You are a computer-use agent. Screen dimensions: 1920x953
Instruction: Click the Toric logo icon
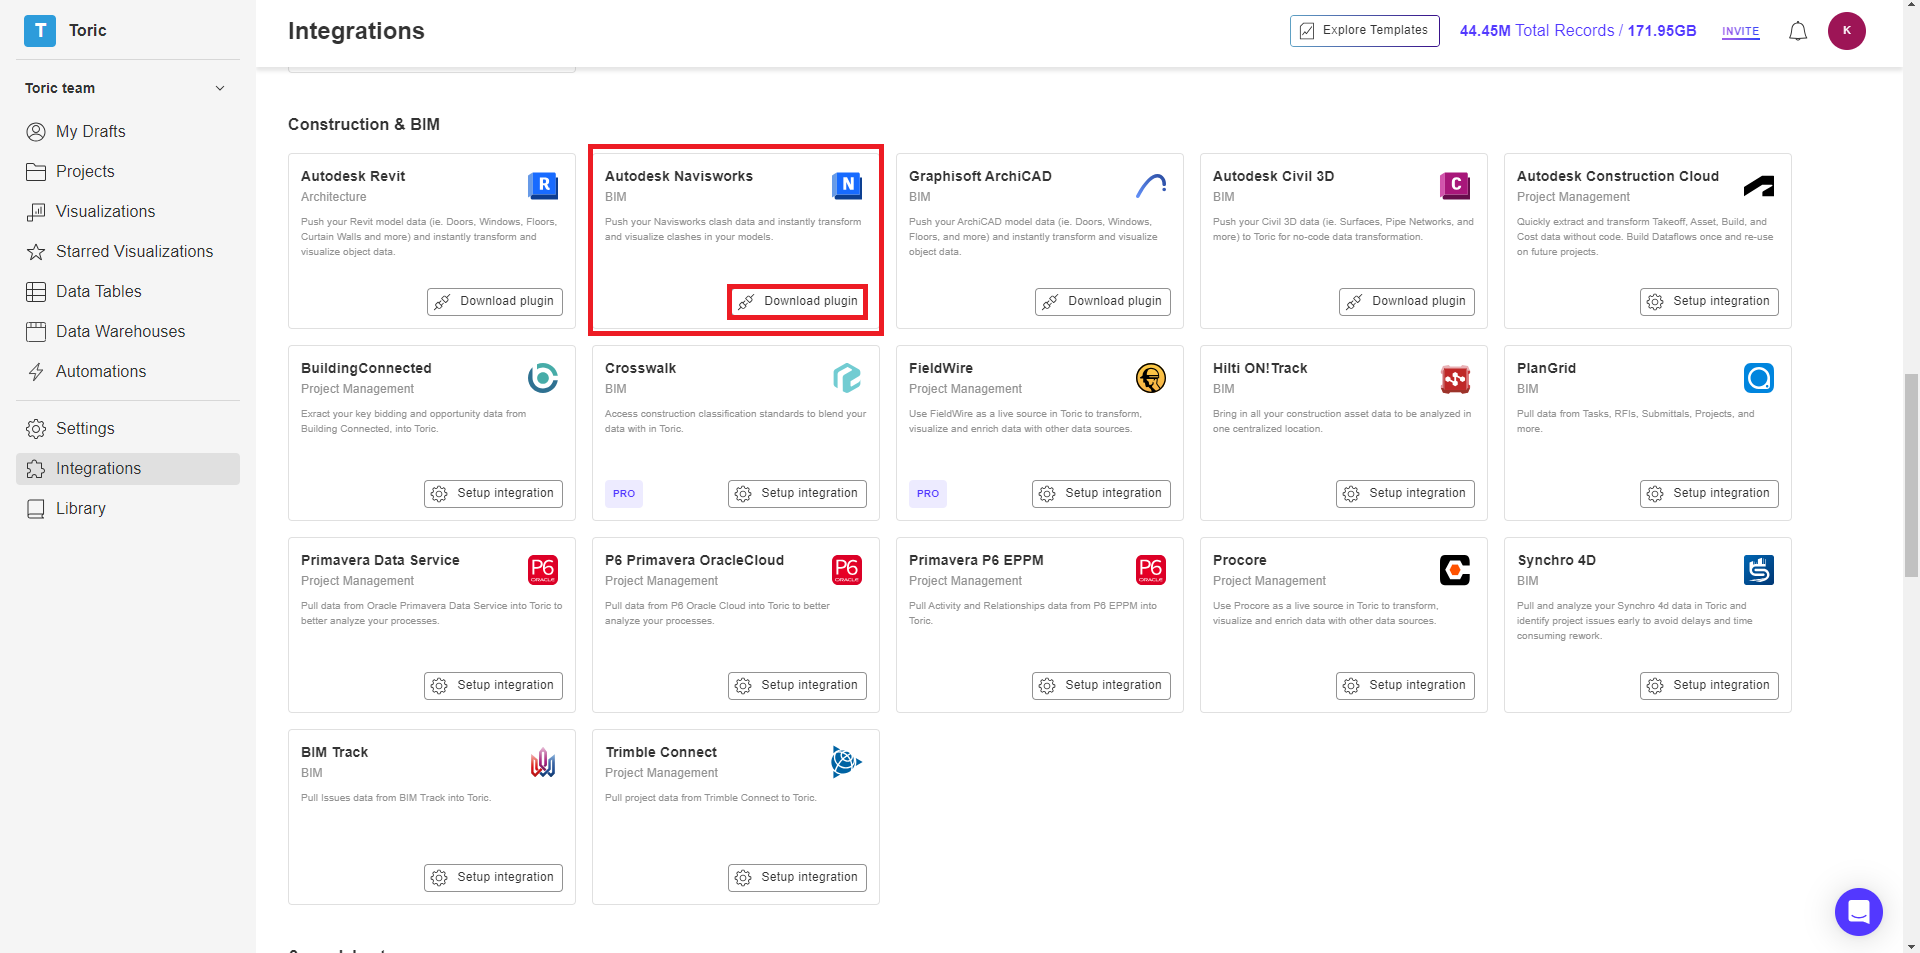[40, 31]
